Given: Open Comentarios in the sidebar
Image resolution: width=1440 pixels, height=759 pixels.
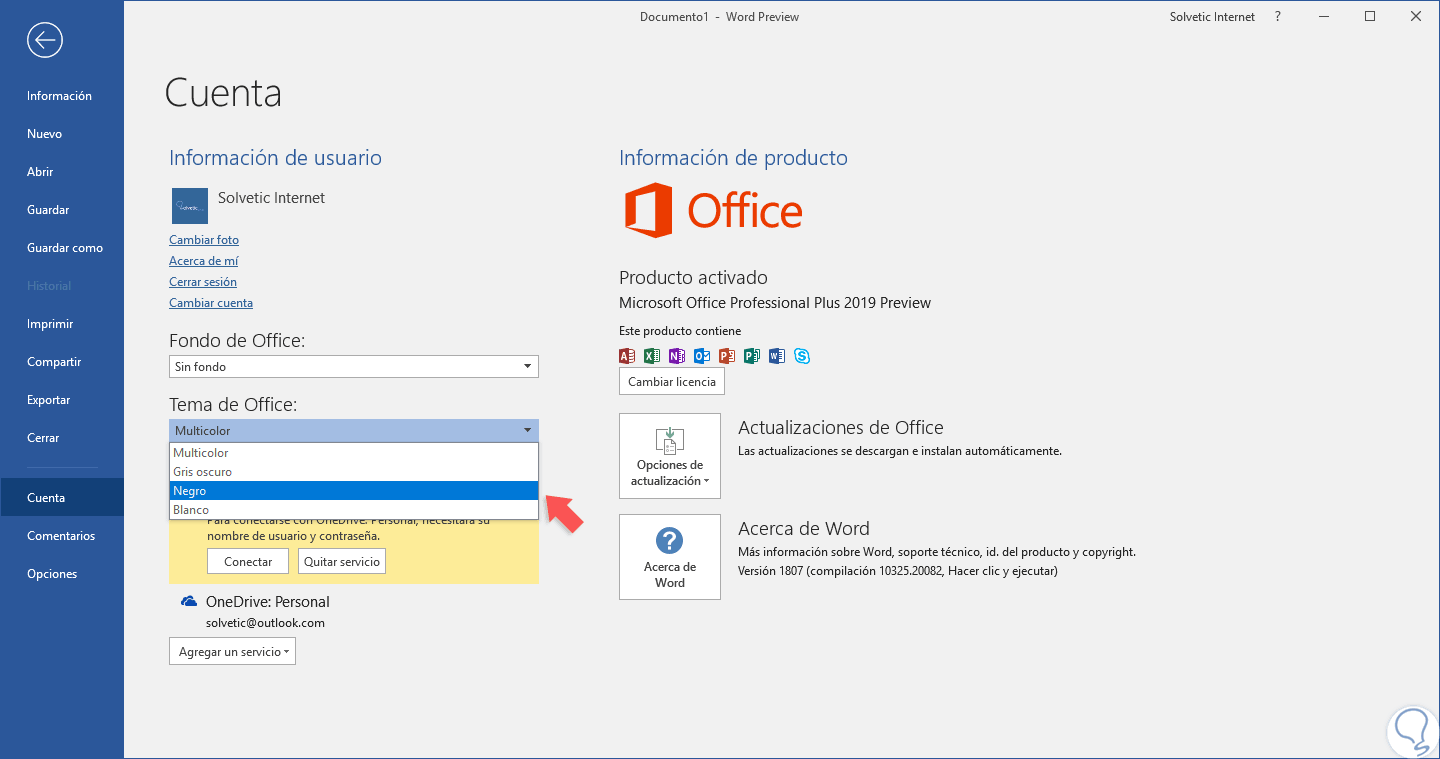Looking at the screenshot, I should click(x=62, y=536).
